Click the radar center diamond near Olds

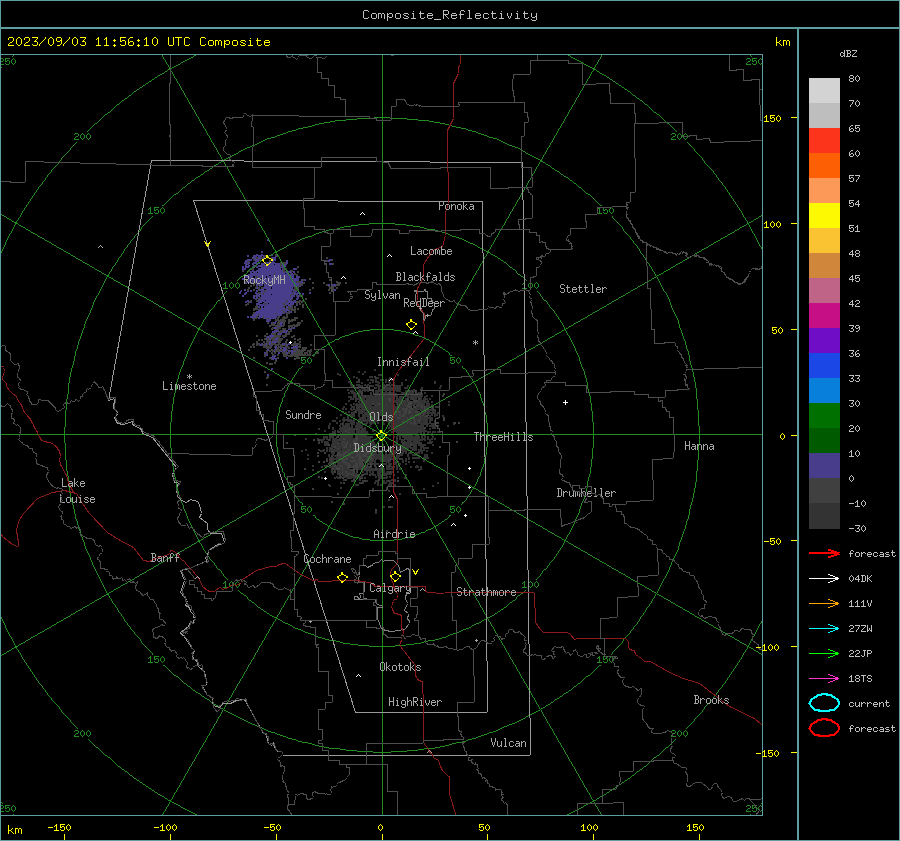tap(382, 436)
